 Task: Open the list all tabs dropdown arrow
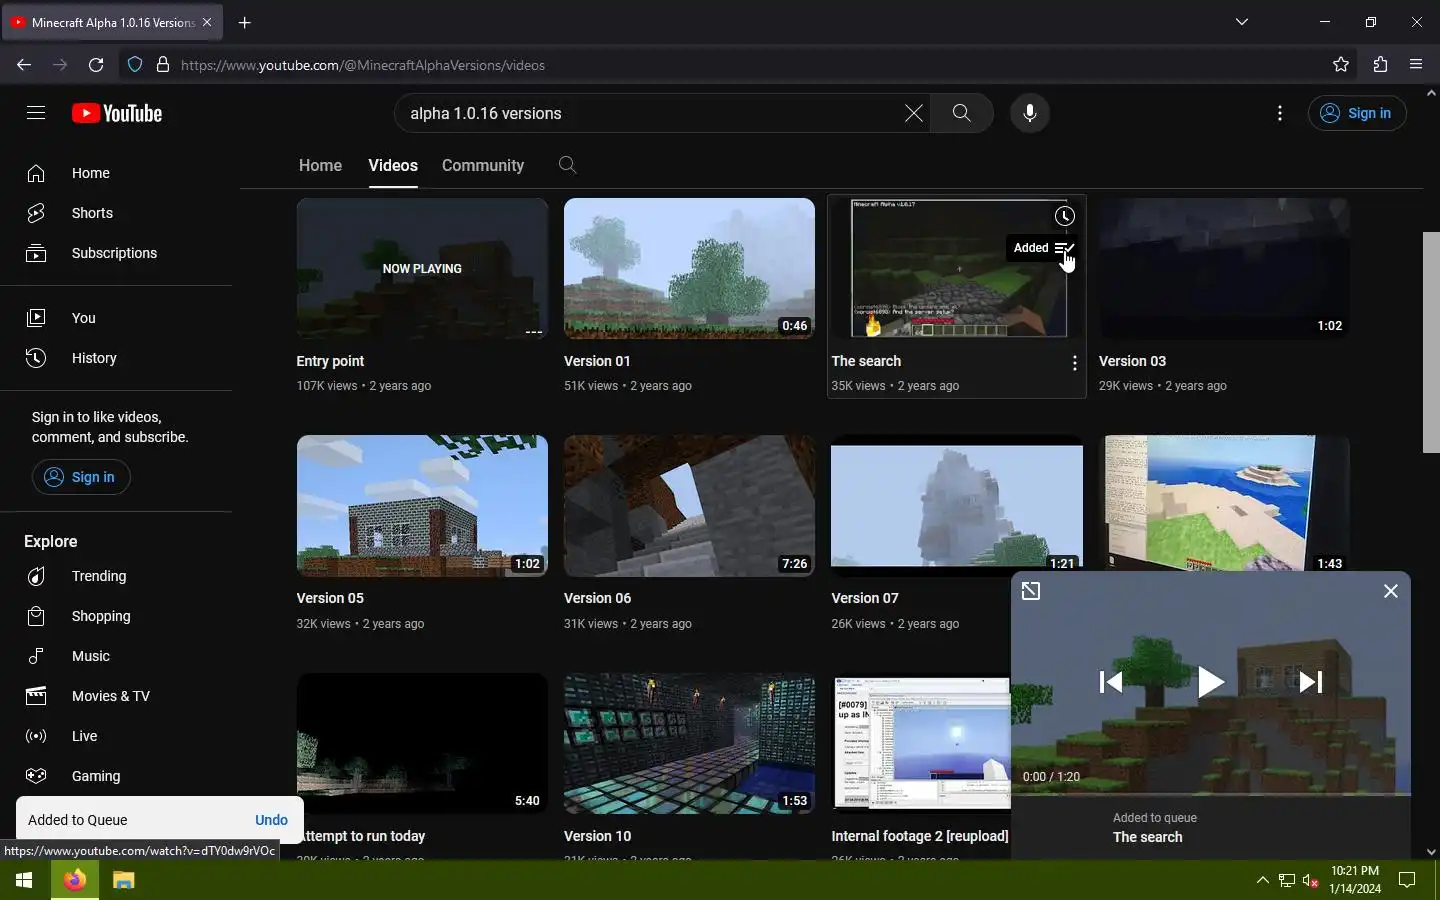(x=1242, y=22)
